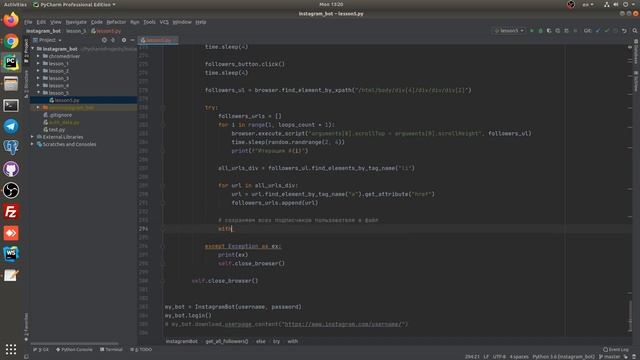Toggle the Terminal tool window
The height and width of the screenshot is (360, 640).
(111, 349)
